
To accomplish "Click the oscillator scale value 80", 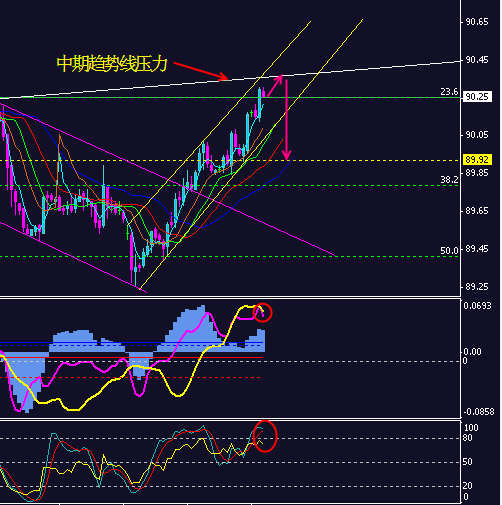I will click(467, 438).
